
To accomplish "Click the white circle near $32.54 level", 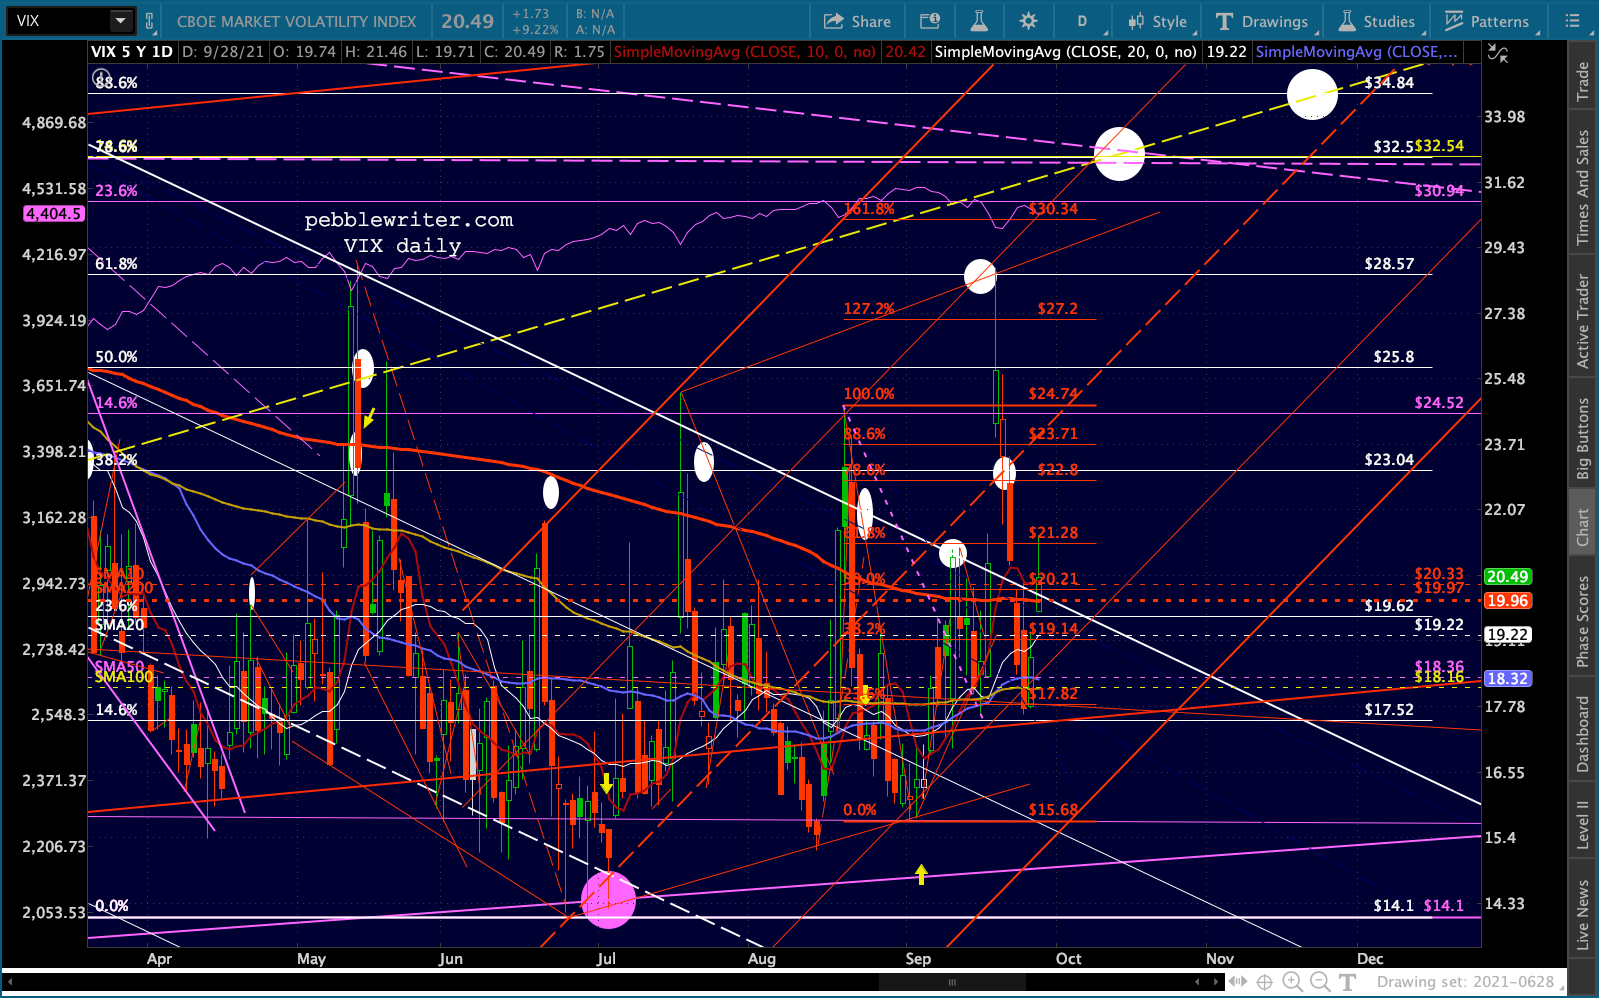I will [x=1119, y=154].
